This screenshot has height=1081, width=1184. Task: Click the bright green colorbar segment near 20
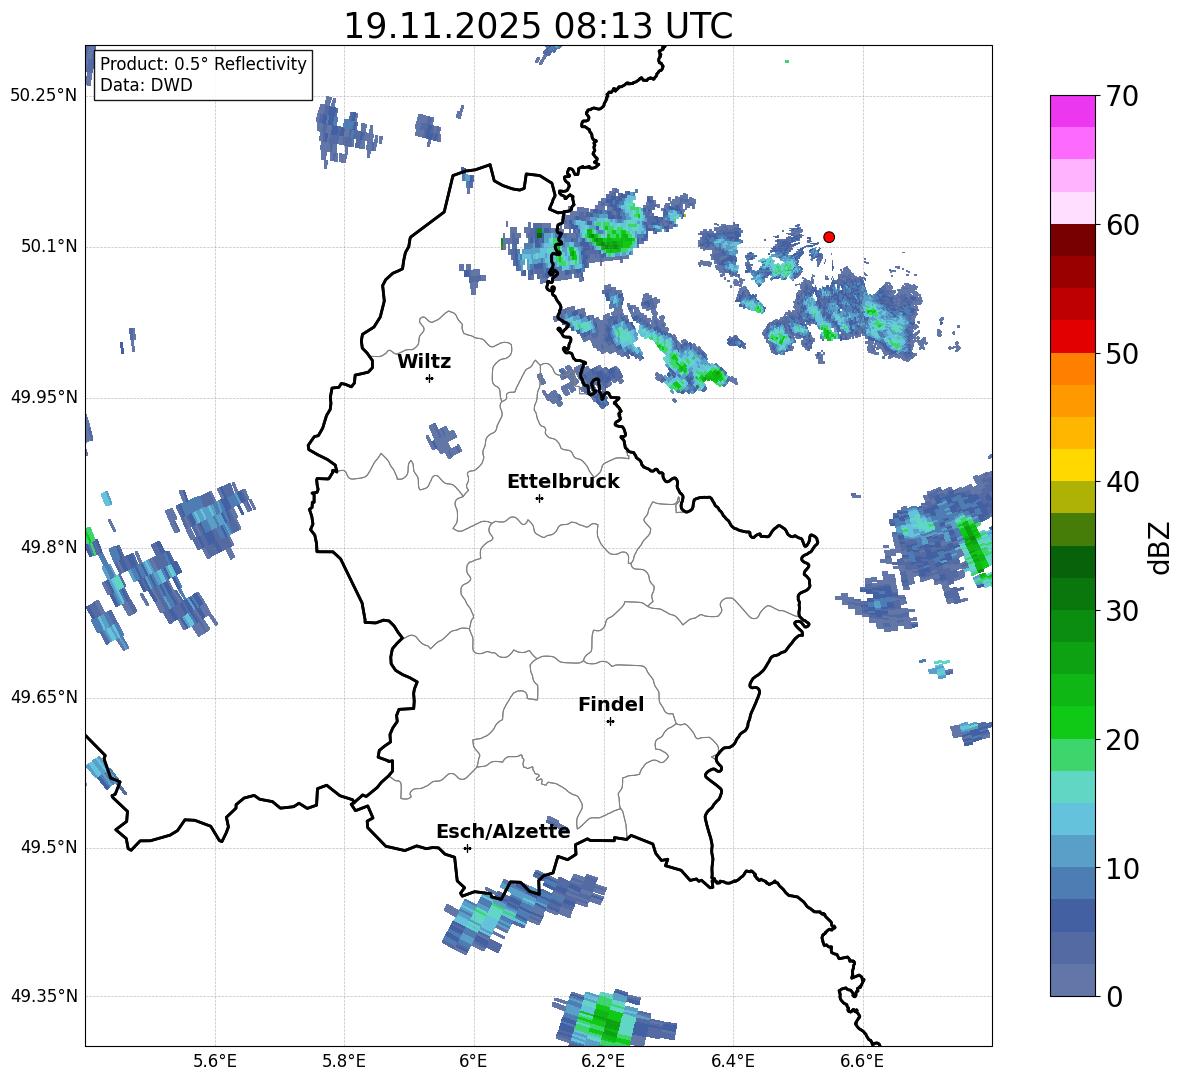pos(1072,722)
